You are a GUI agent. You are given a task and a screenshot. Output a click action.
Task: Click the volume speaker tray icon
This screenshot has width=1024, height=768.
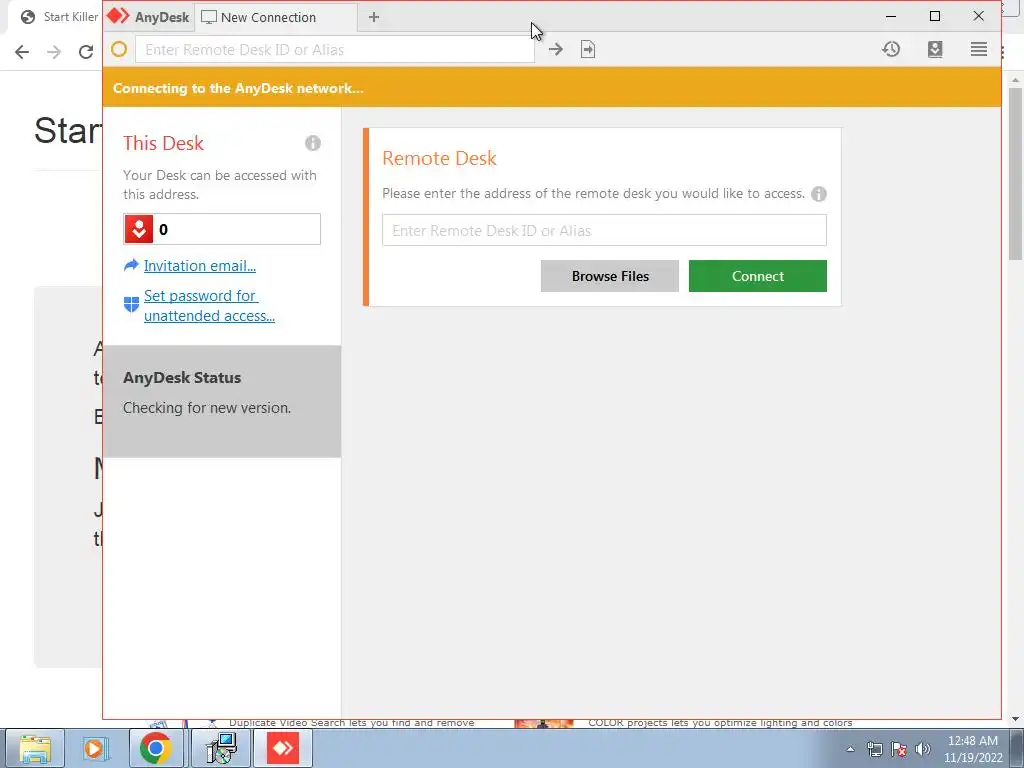[x=923, y=749]
